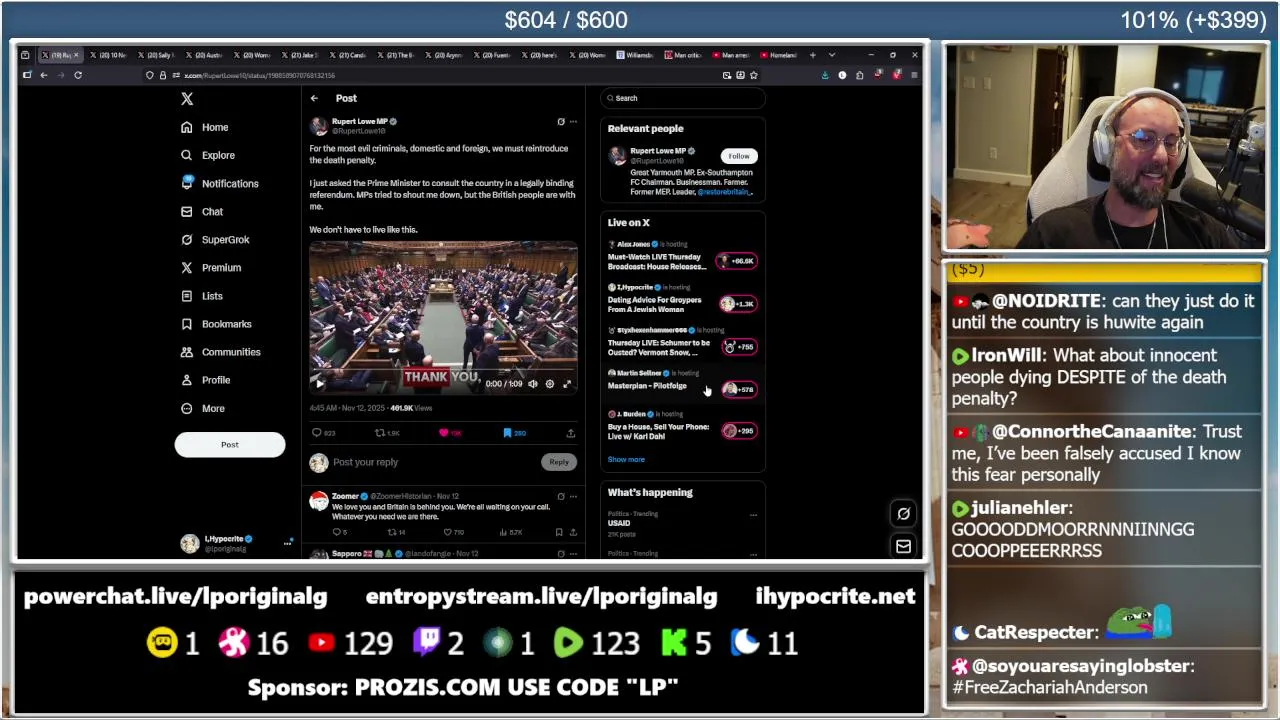Screen dimensions: 1280x720
Task: Open Chat in the sidebar
Action: tap(202, 211)
